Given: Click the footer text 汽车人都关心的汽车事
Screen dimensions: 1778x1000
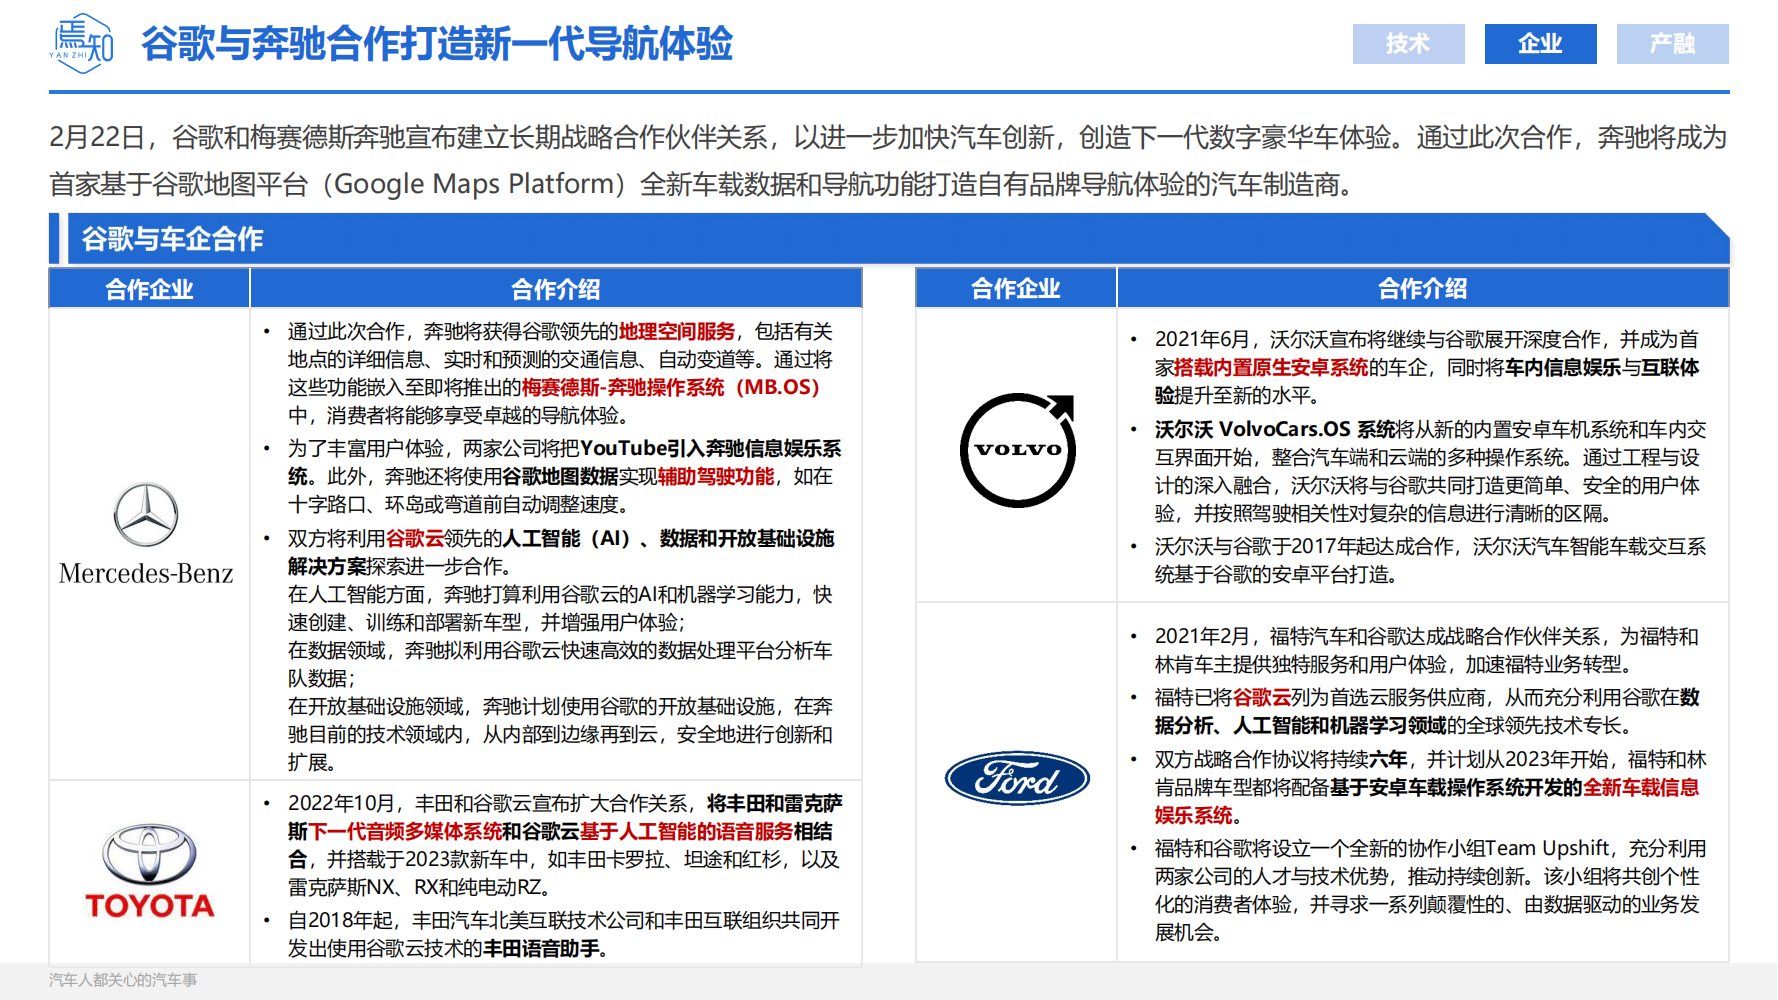Looking at the screenshot, I should click(x=123, y=980).
